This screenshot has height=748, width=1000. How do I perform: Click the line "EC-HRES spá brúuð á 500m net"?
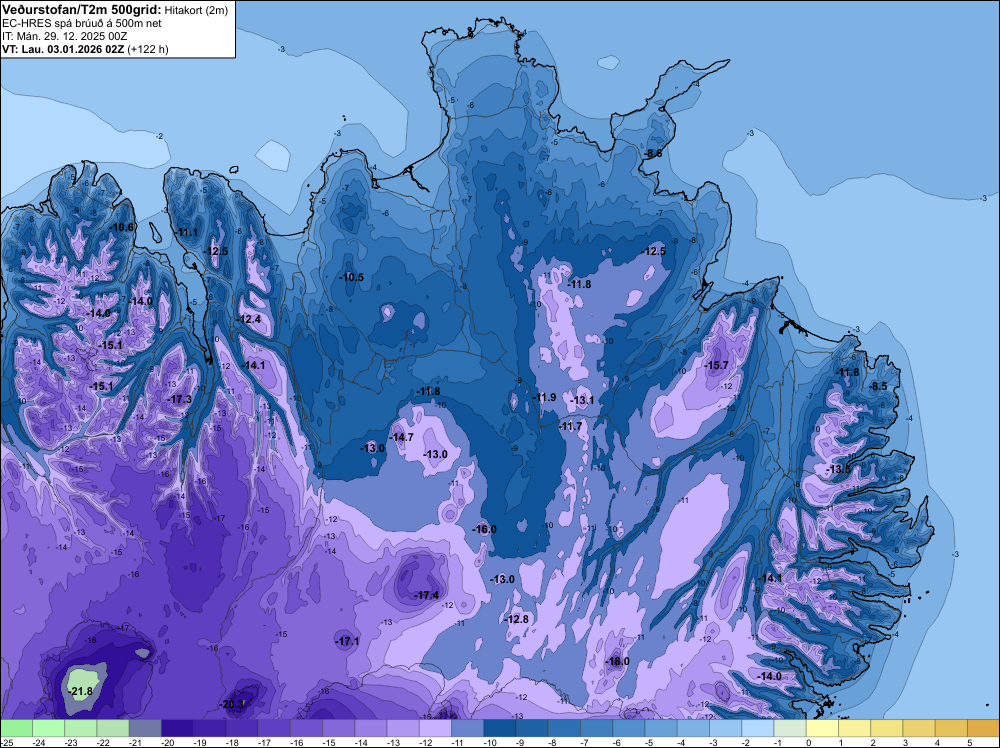(82, 23)
